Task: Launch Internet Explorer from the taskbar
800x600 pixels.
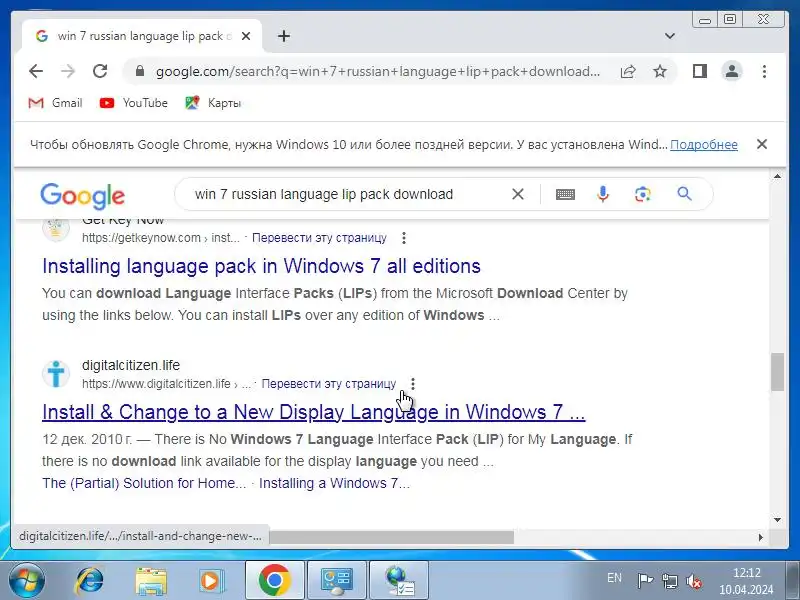Action: click(89, 581)
